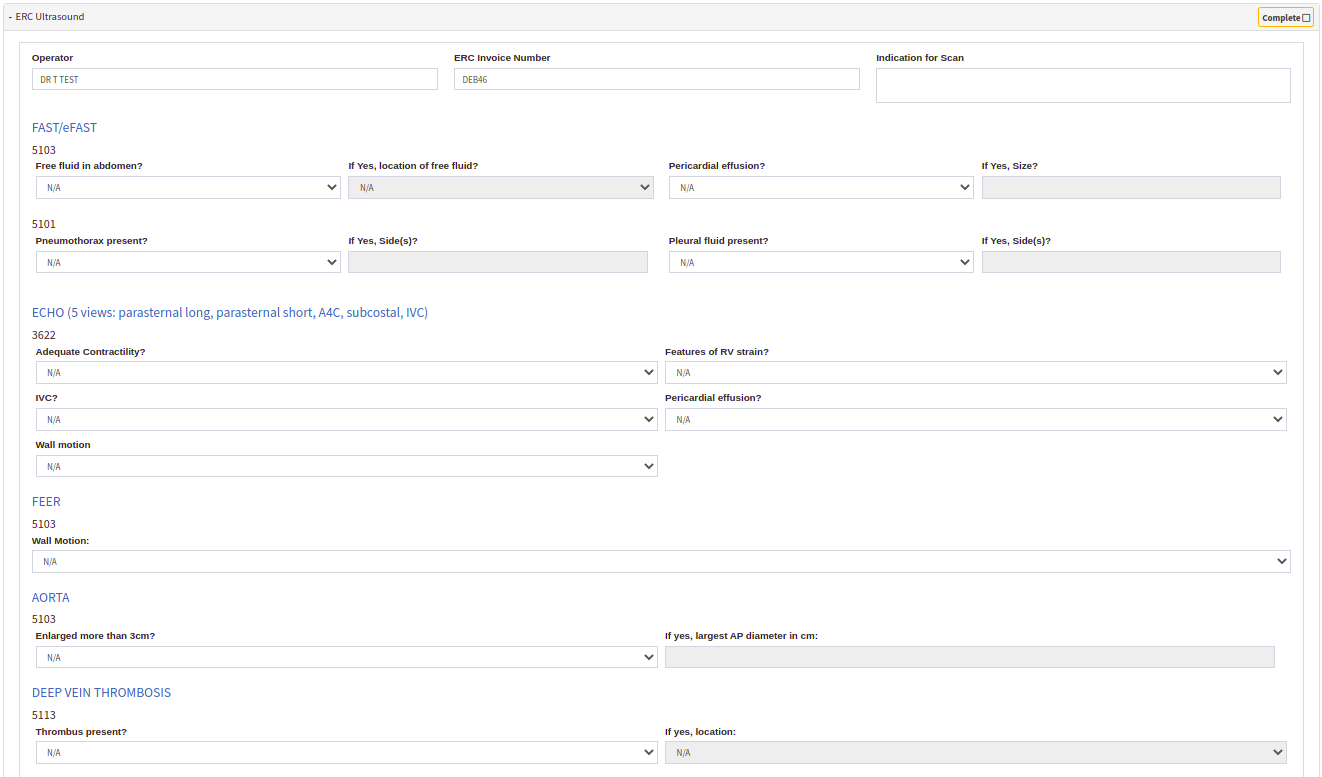Click the pericardial effusion Size field
This screenshot has height=777, width=1322.
[x=1130, y=188]
